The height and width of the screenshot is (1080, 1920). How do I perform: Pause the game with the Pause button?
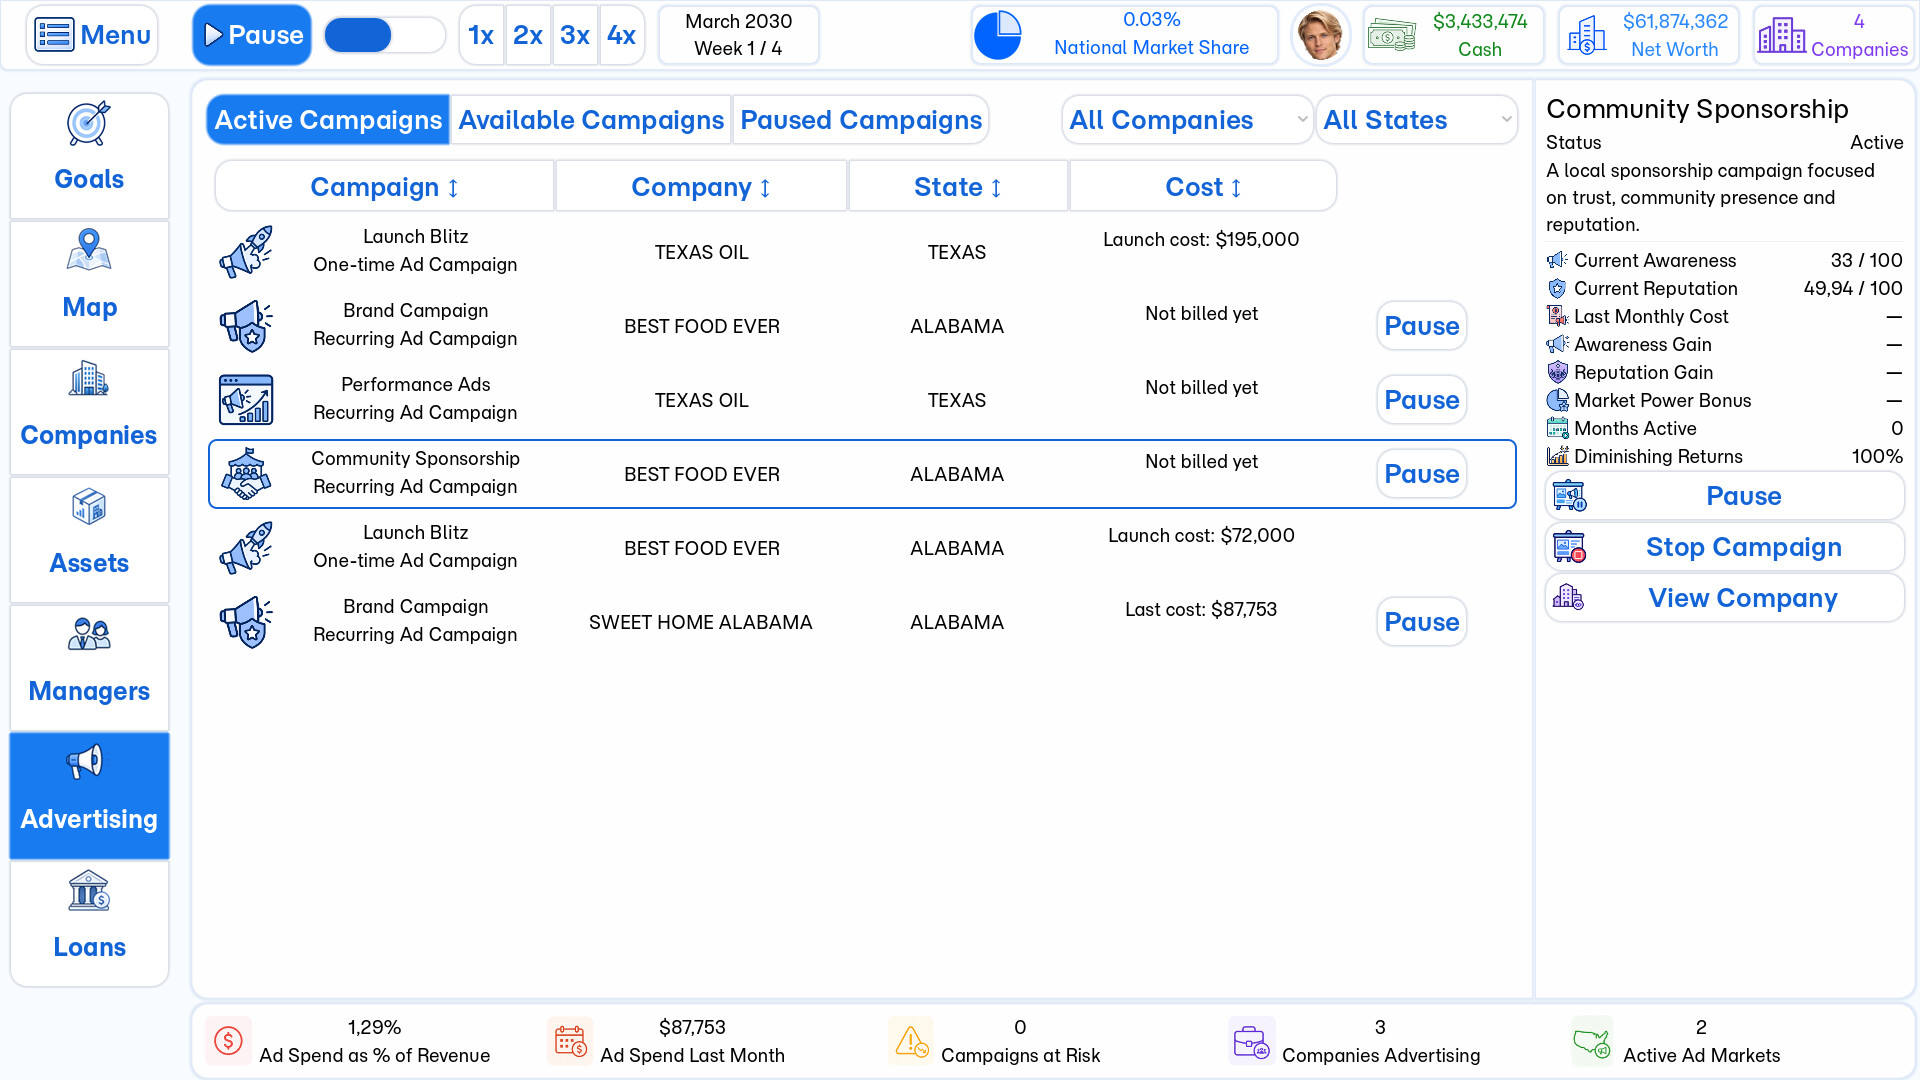pyautogui.click(x=252, y=35)
